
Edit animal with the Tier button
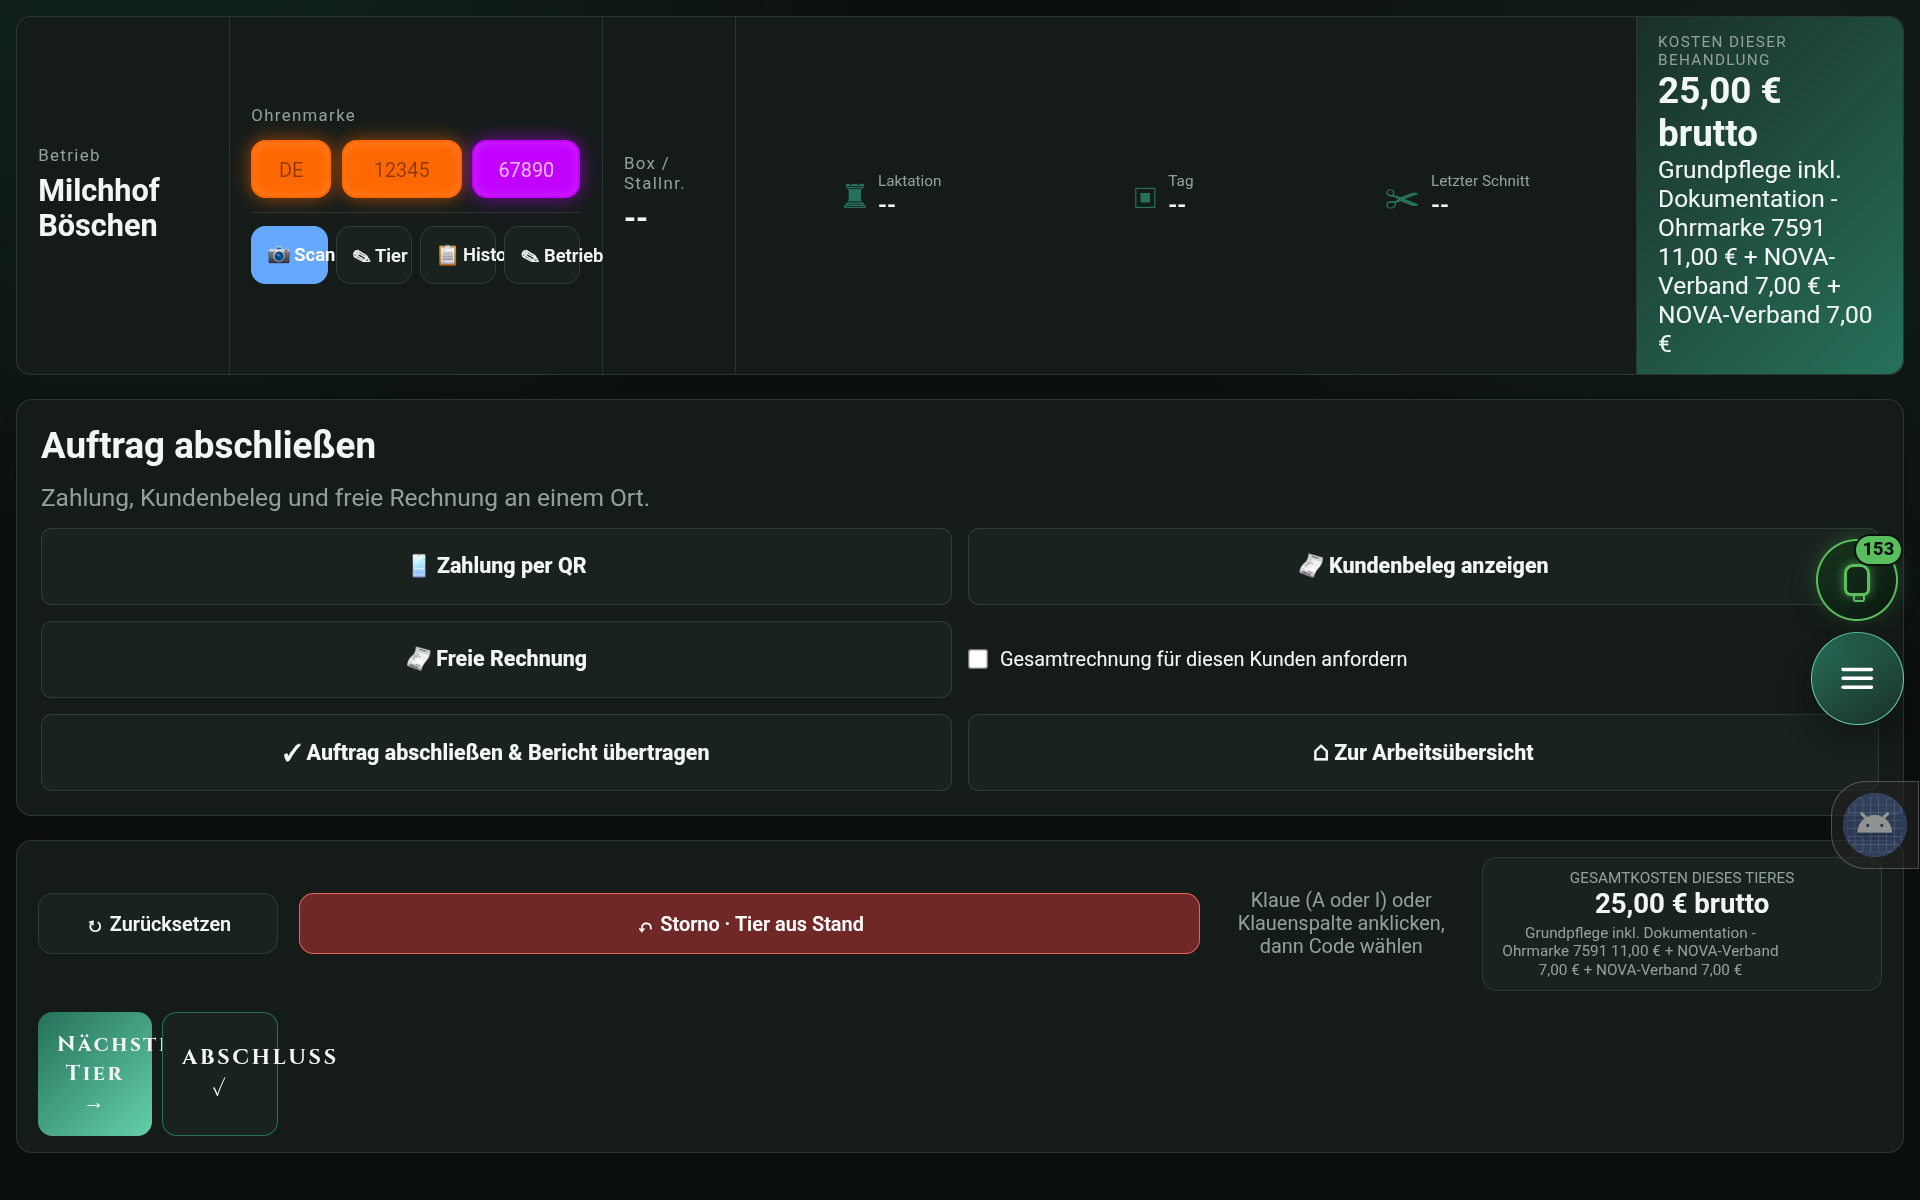coord(374,255)
